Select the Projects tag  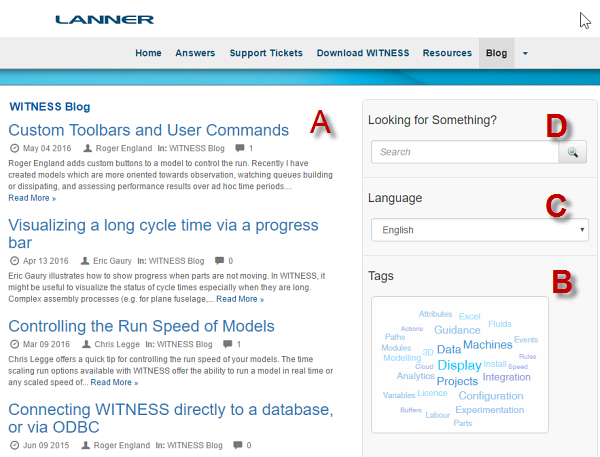click(x=457, y=381)
